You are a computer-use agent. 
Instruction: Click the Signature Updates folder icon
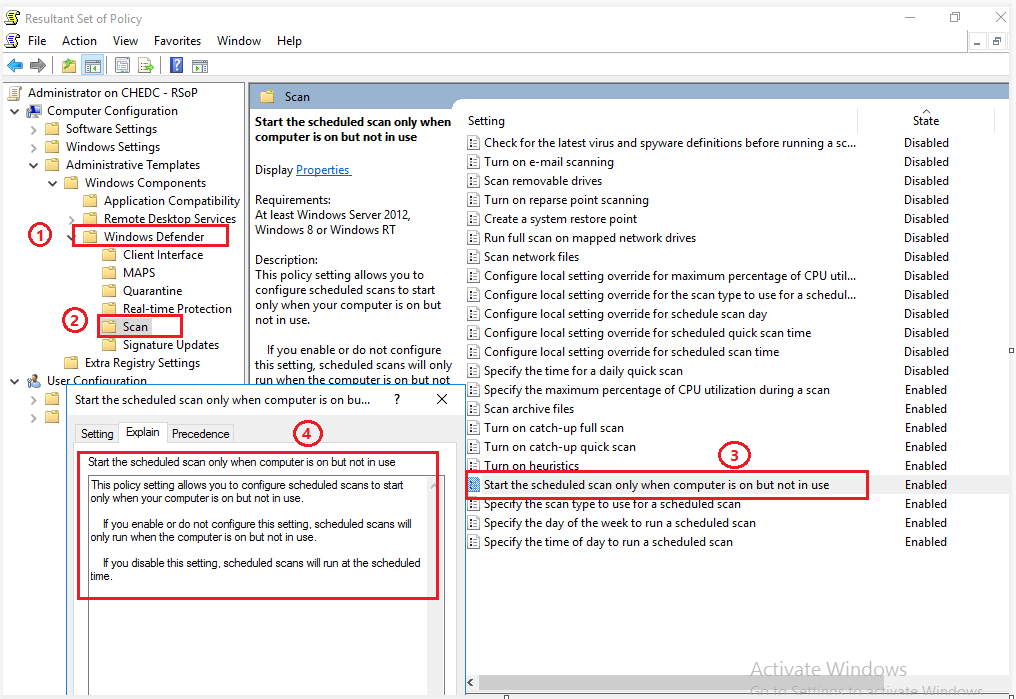[110, 344]
